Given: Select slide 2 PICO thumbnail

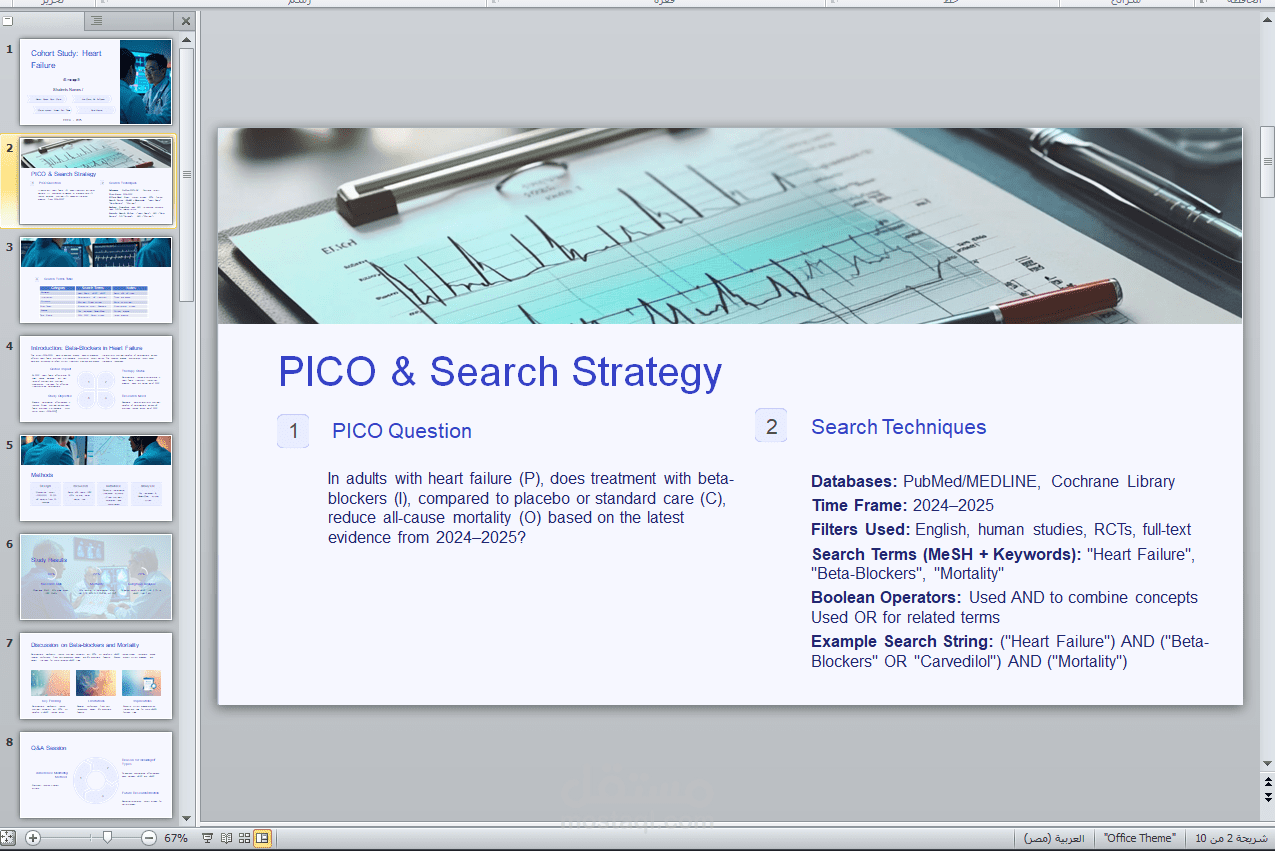Looking at the screenshot, I should coord(96,181).
